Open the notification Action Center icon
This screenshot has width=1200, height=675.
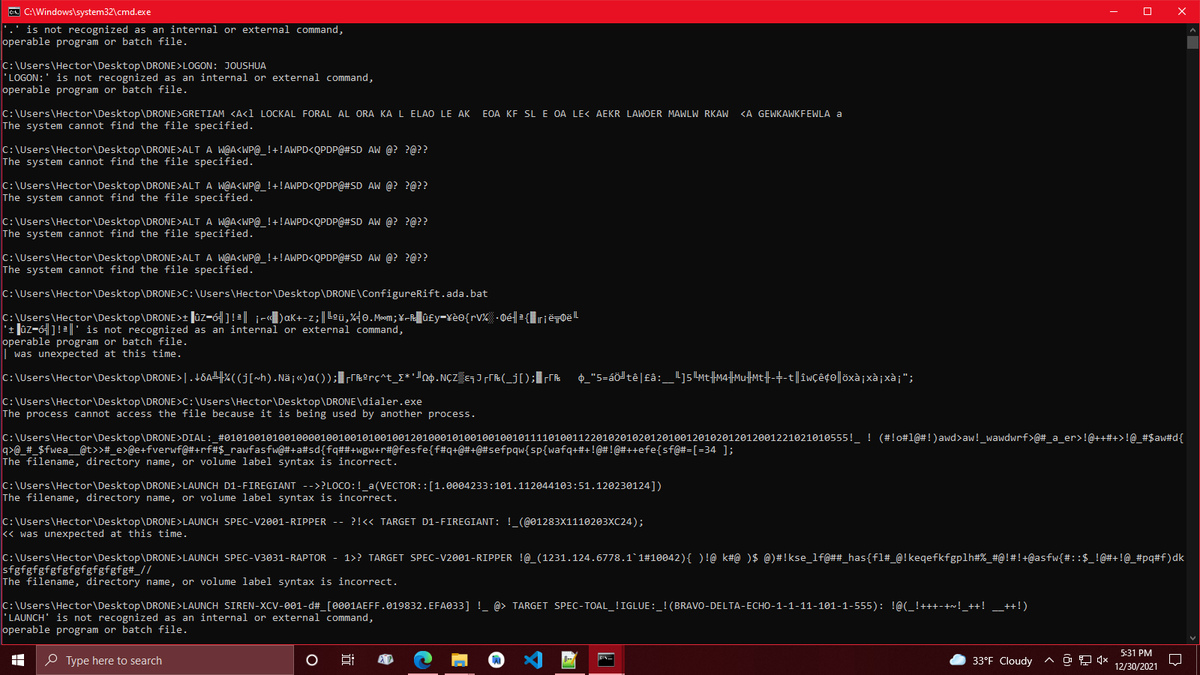click(1175, 661)
